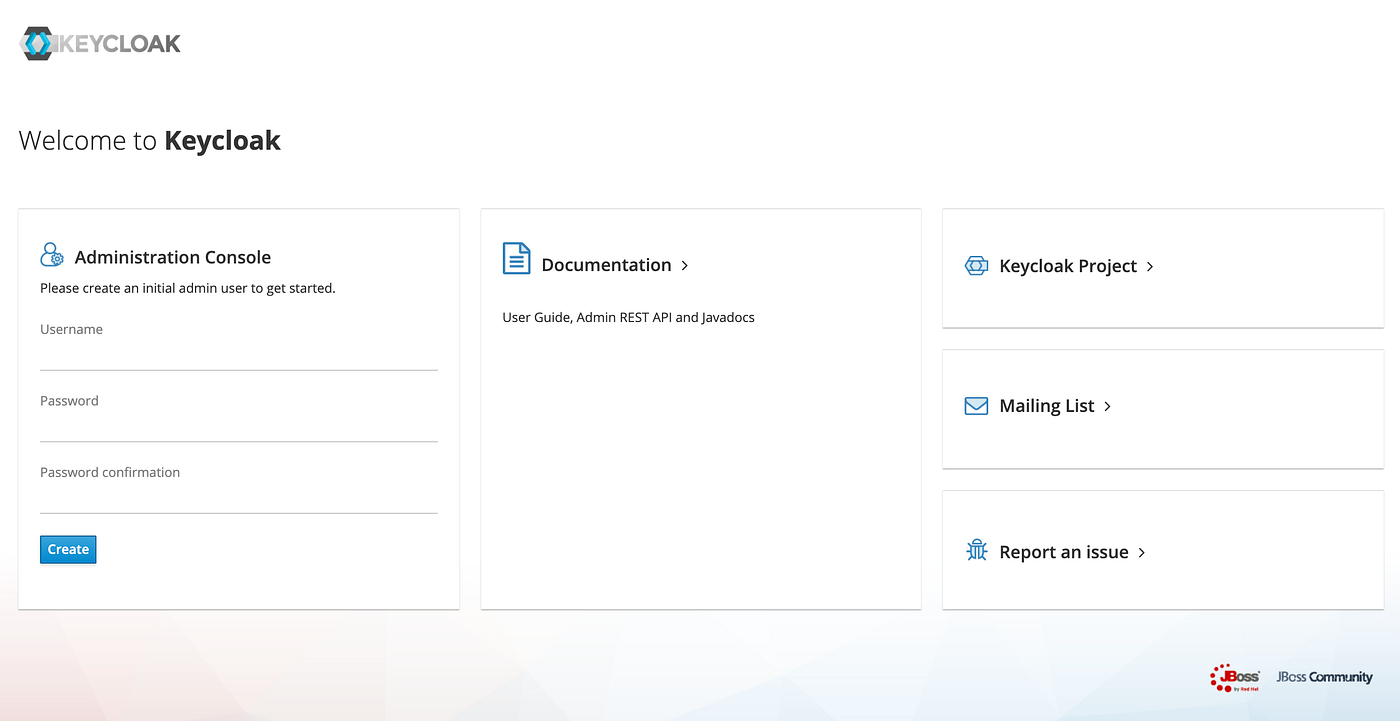Click the JBoss by Red Hat logo
The height and width of the screenshot is (721, 1400).
[1235, 677]
